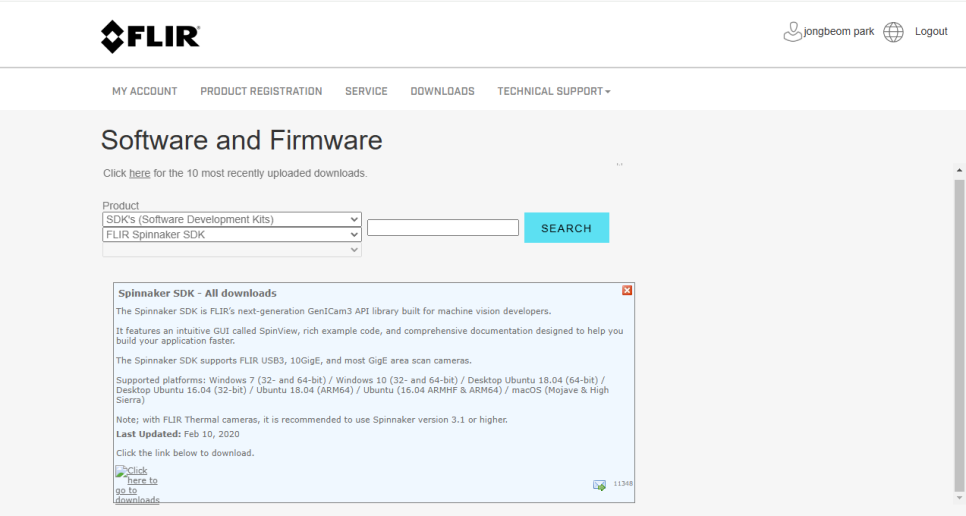966x516 pixels.
Task: Click the scrollbar up arrow
Action: [959, 170]
